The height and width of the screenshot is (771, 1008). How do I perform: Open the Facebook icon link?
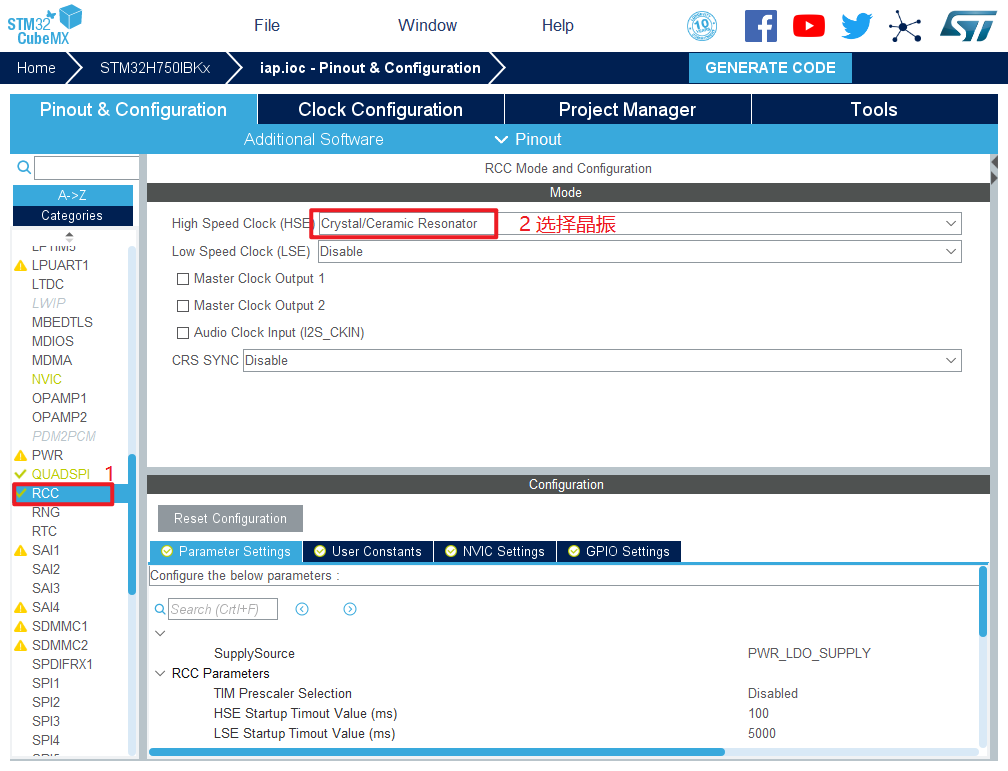click(761, 26)
